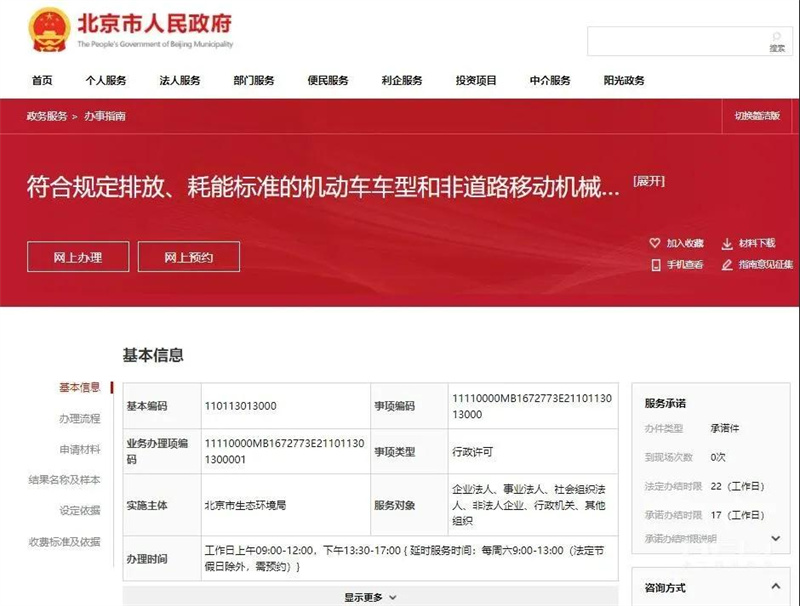Click the 网上办理 button
800x606 pixels.
point(78,257)
